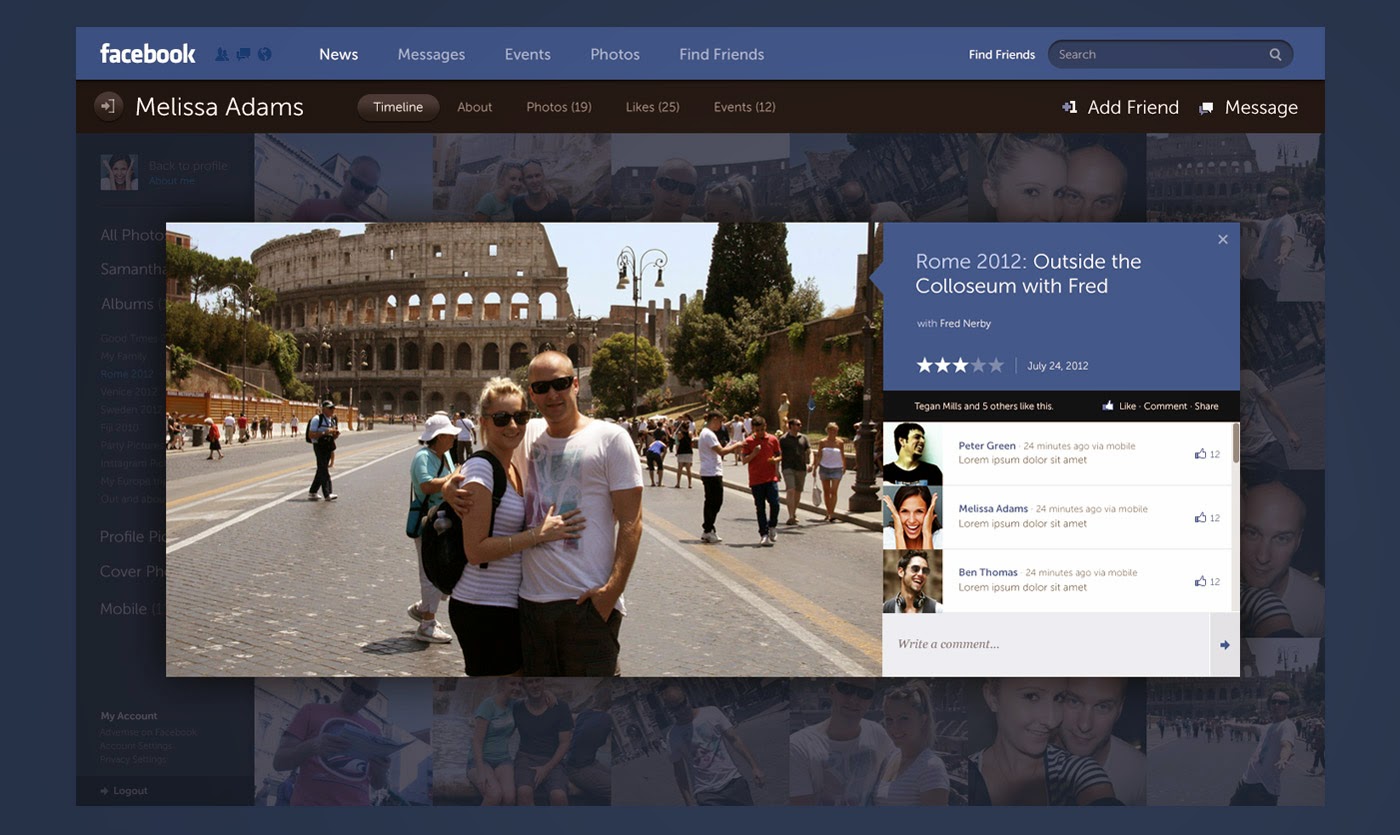
Task: Open the globe notifications icon
Action: (x=265, y=54)
